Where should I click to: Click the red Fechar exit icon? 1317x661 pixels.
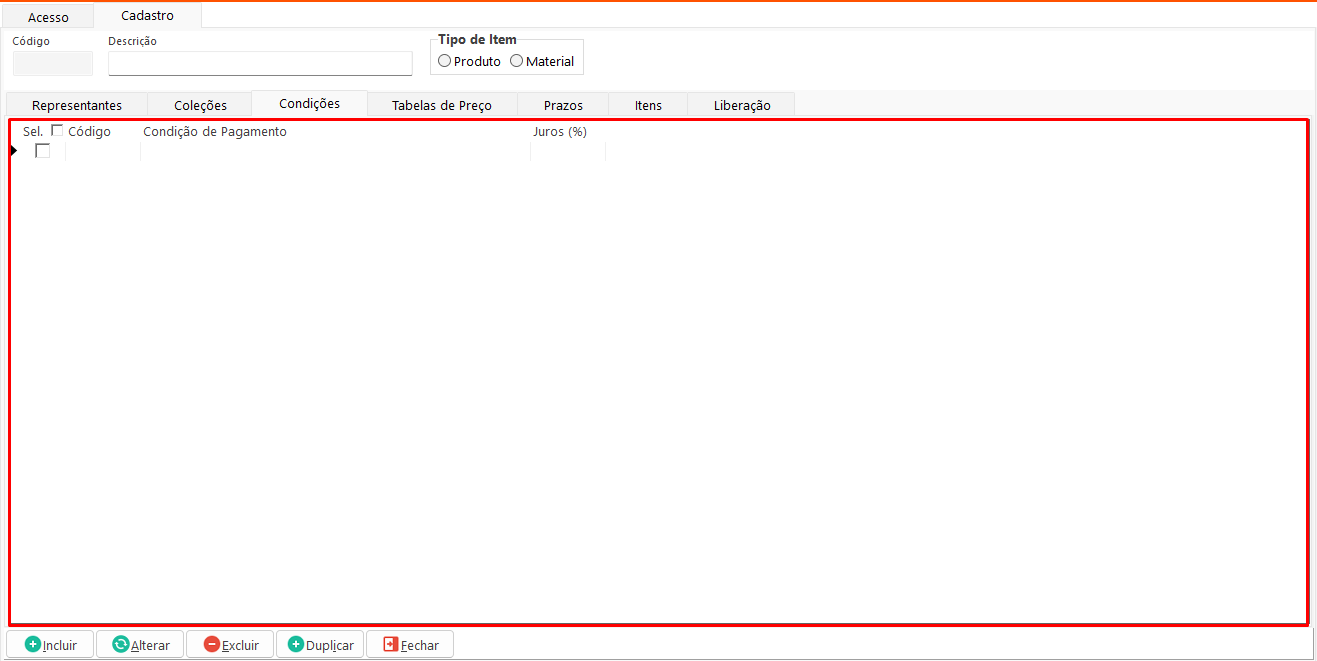pyautogui.click(x=390, y=645)
